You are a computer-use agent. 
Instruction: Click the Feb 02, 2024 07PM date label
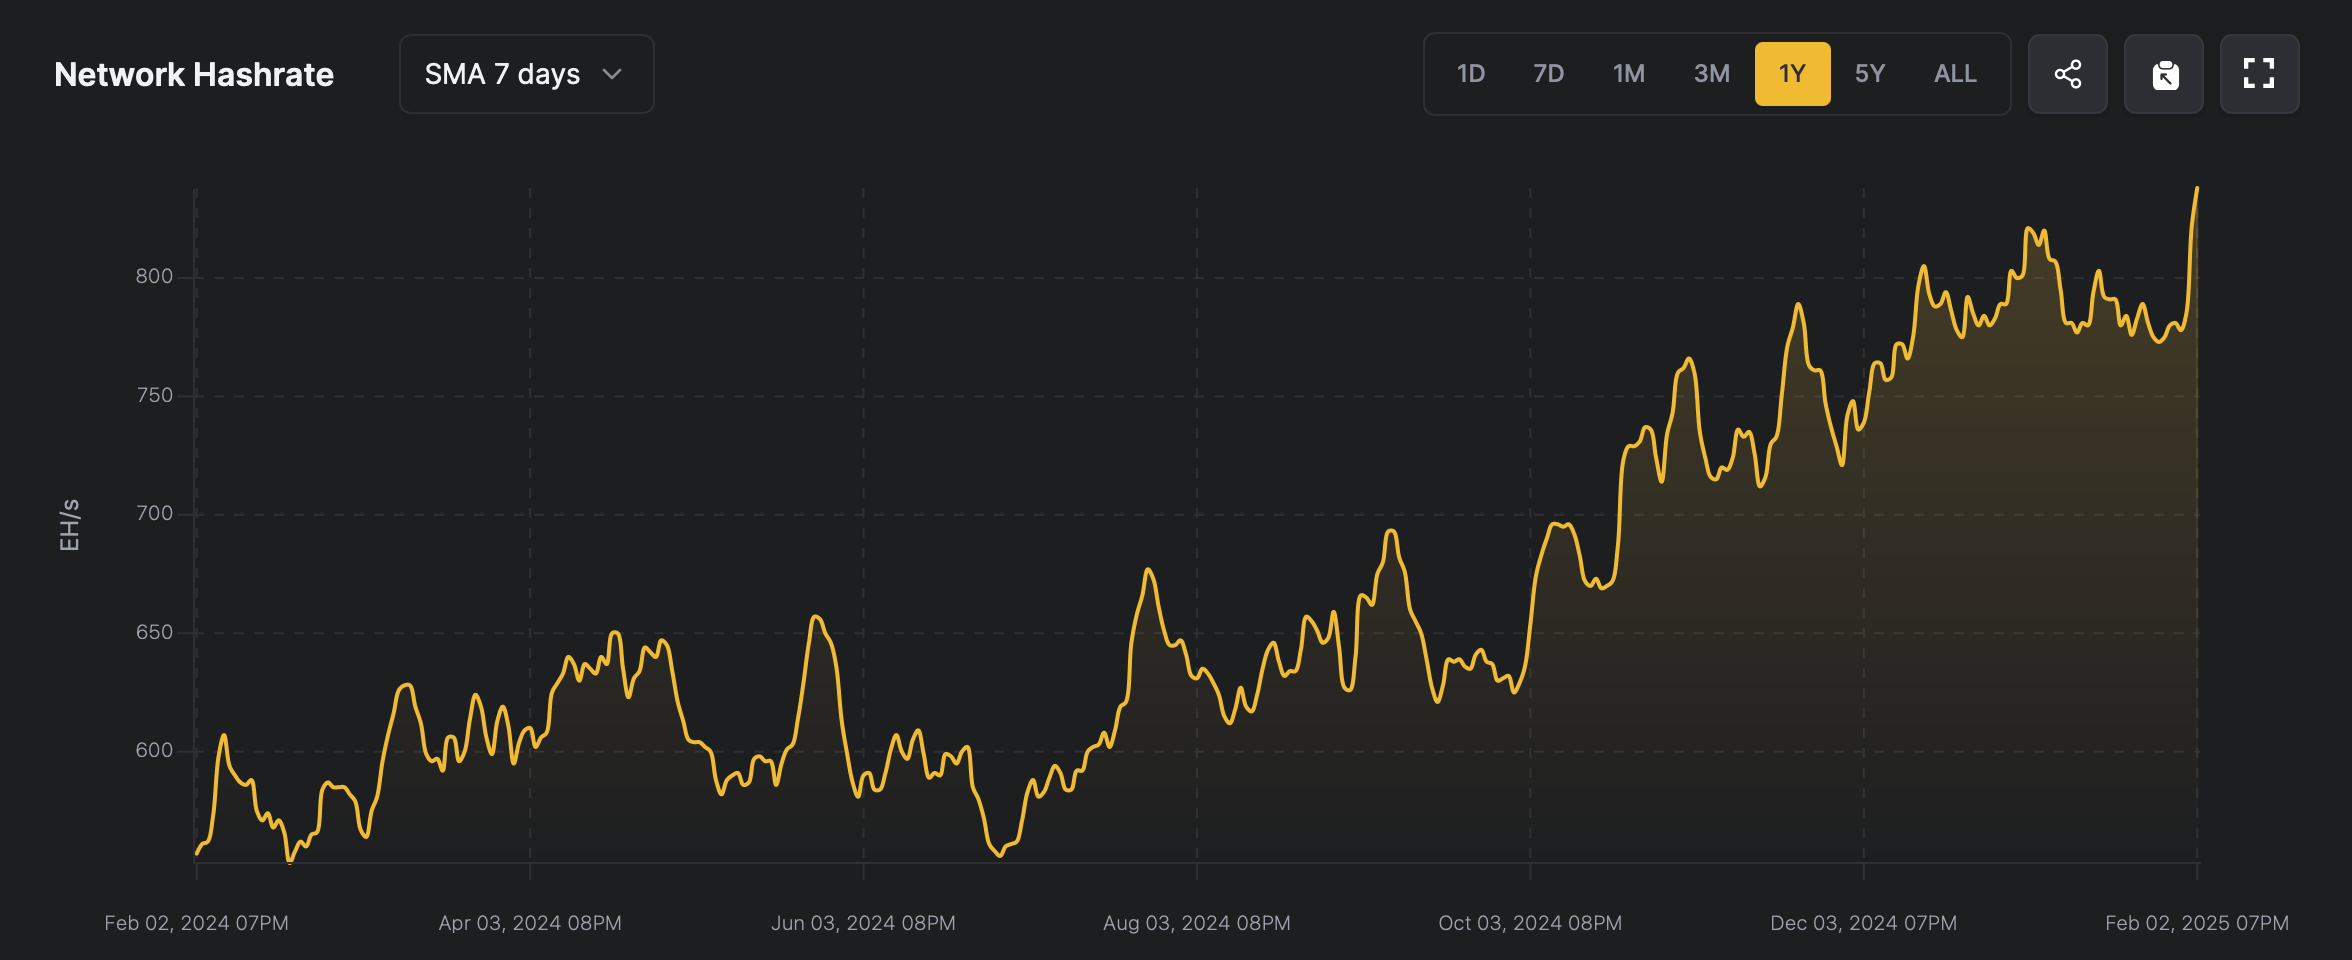196,923
